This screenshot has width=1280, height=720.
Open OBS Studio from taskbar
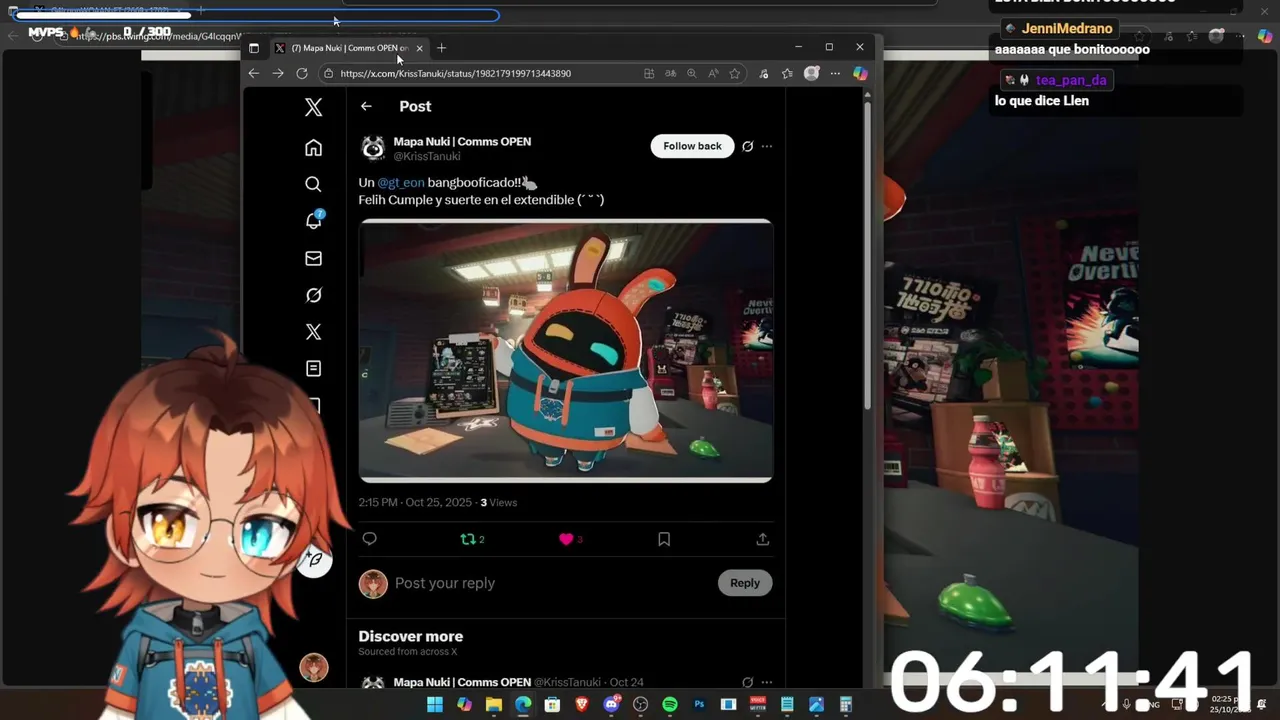click(x=641, y=705)
